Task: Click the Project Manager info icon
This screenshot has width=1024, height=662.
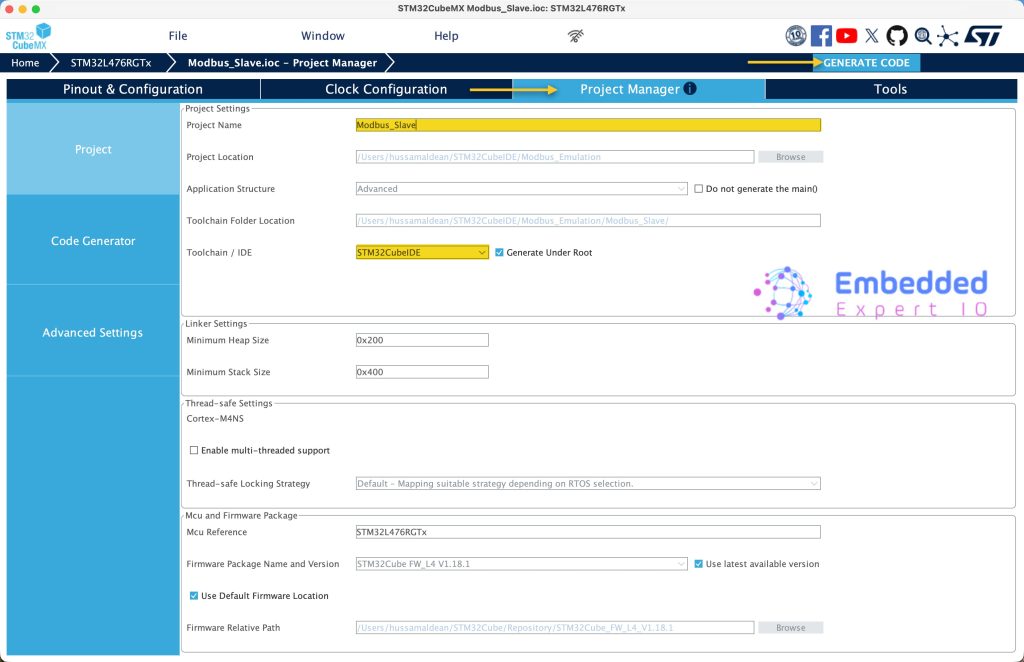Action: click(690, 89)
